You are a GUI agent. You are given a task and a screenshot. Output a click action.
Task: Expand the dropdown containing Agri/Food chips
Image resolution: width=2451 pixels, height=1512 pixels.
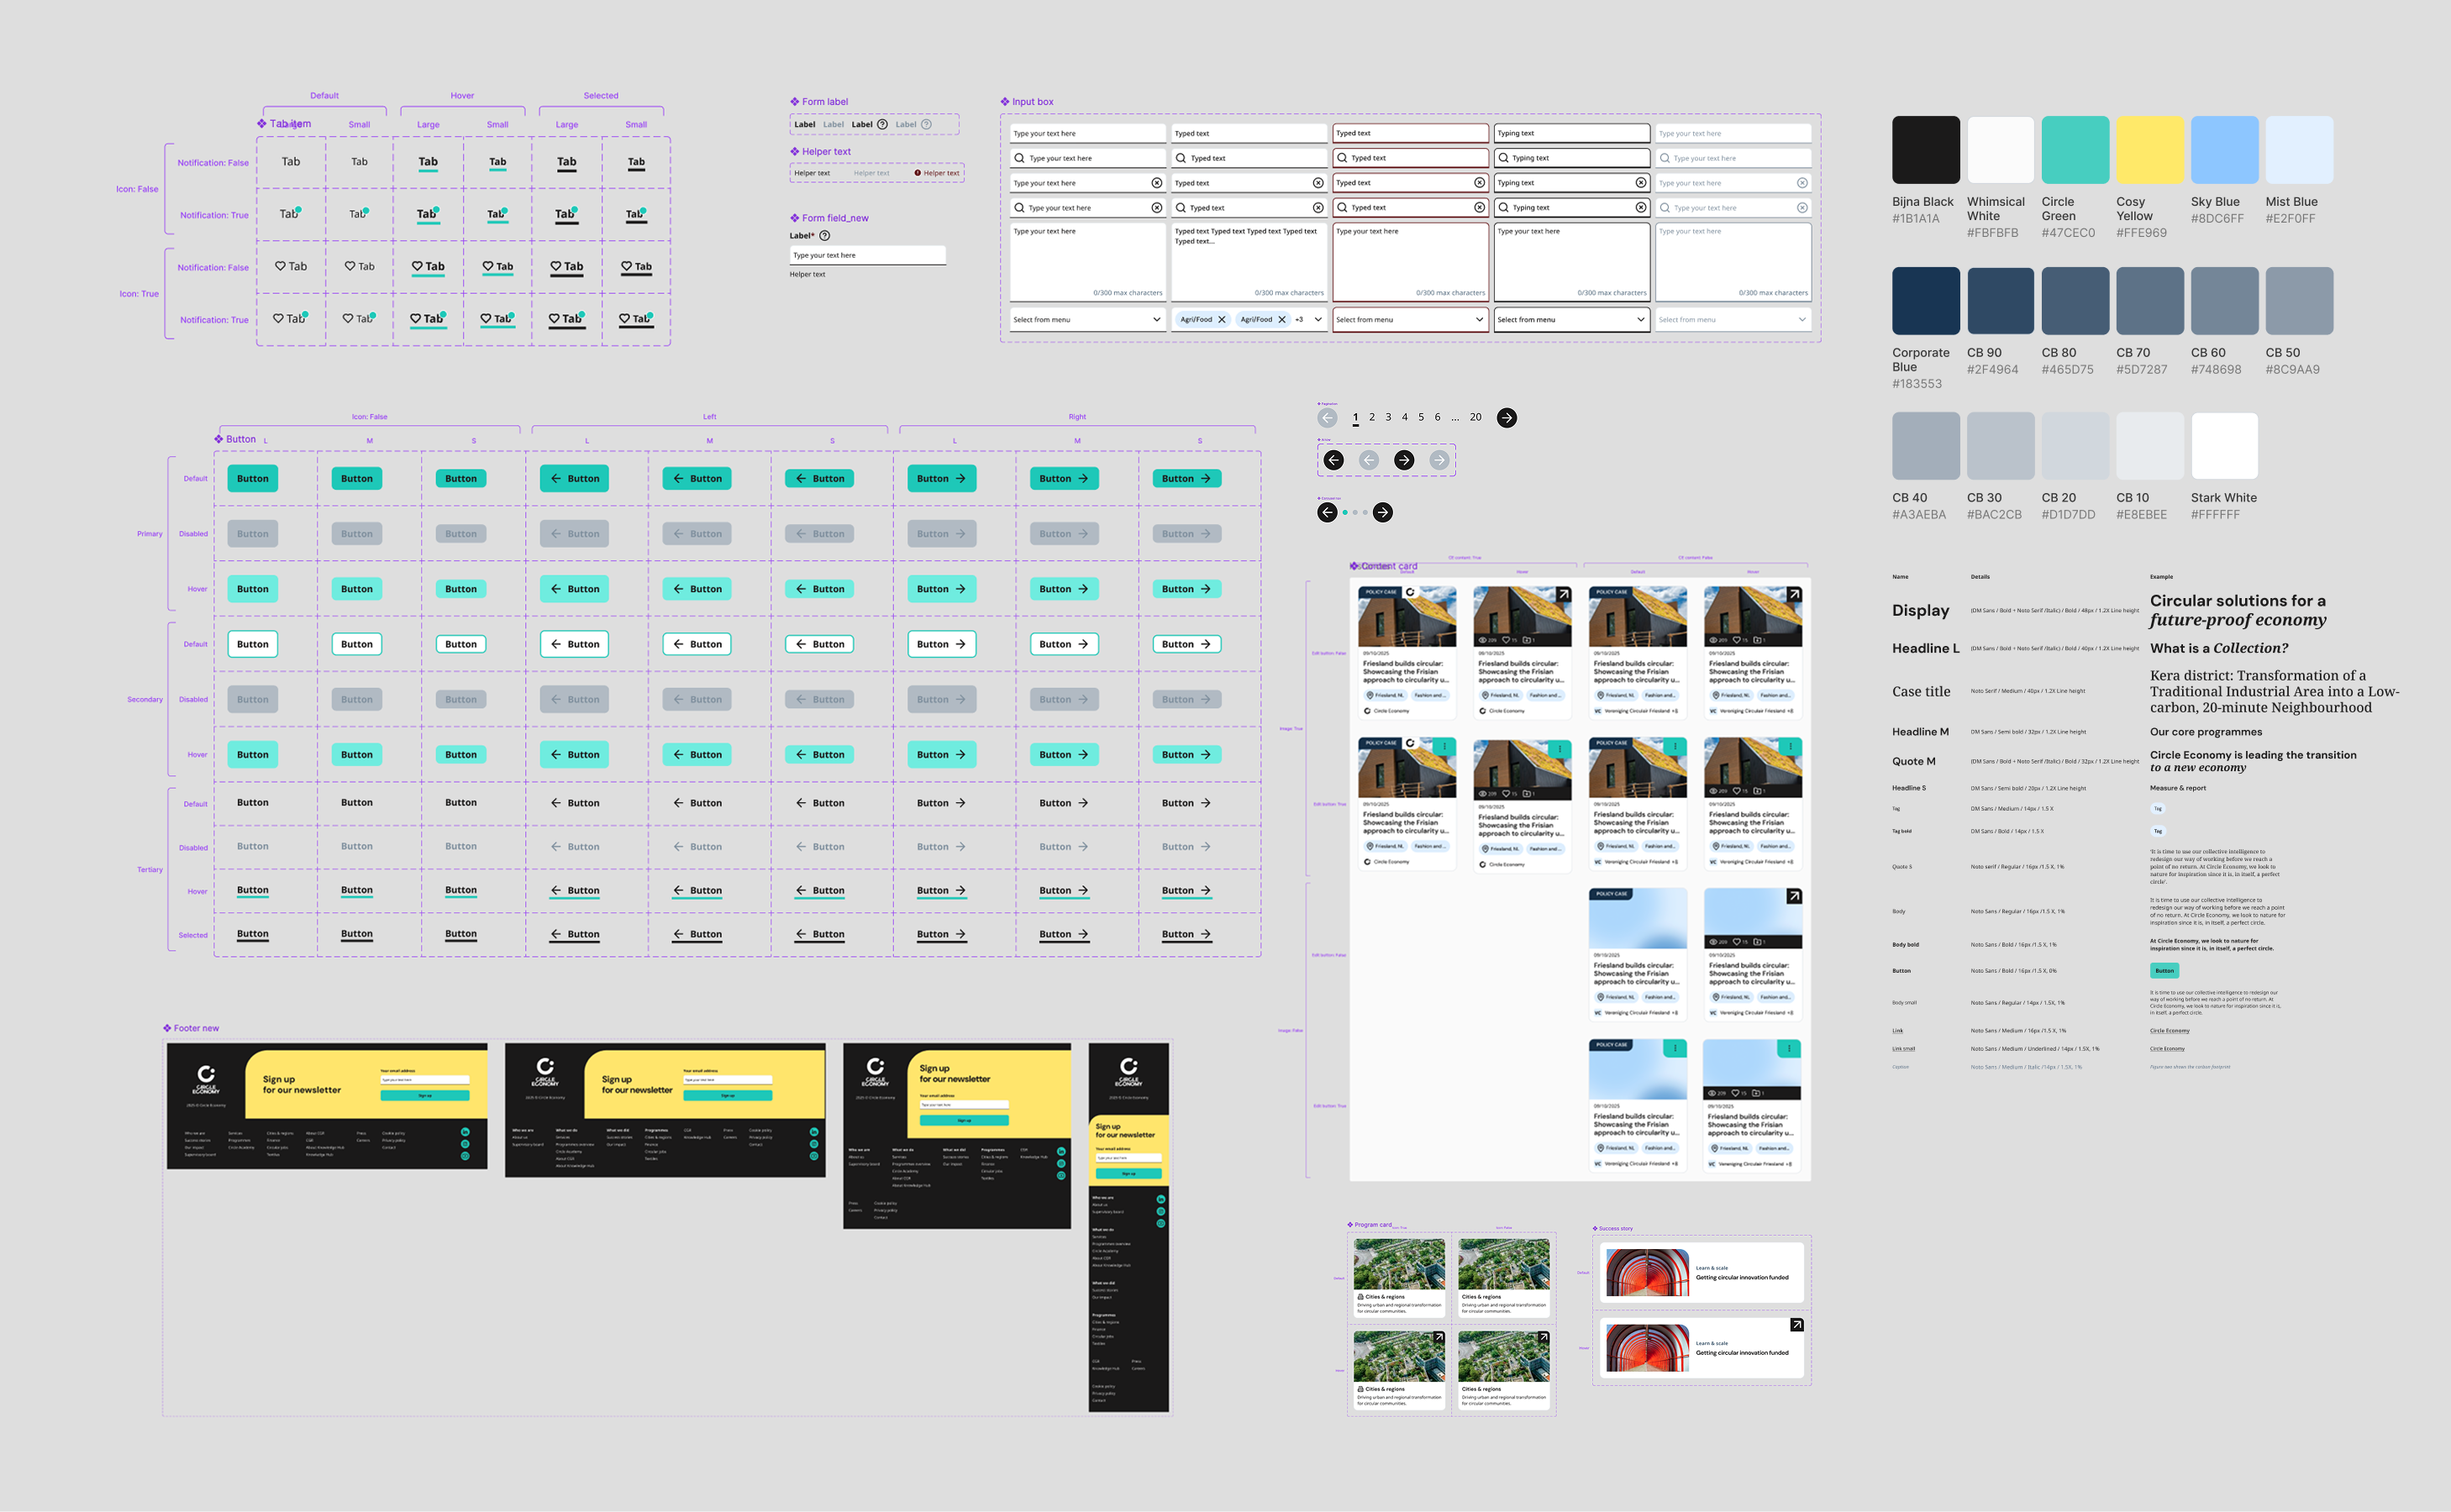pyautogui.click(x=1318, y=320)
